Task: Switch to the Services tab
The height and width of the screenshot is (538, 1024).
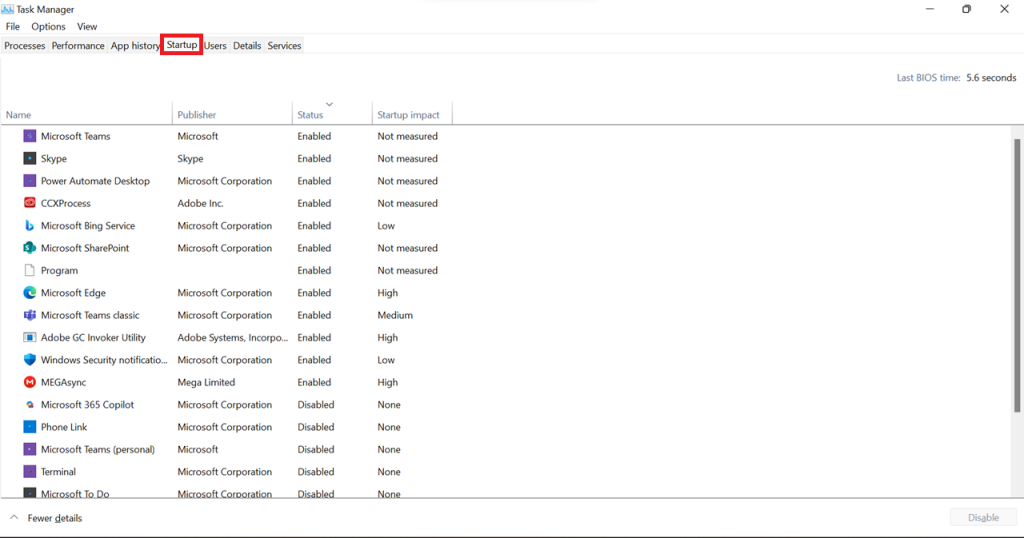Action: pos(284,46)
